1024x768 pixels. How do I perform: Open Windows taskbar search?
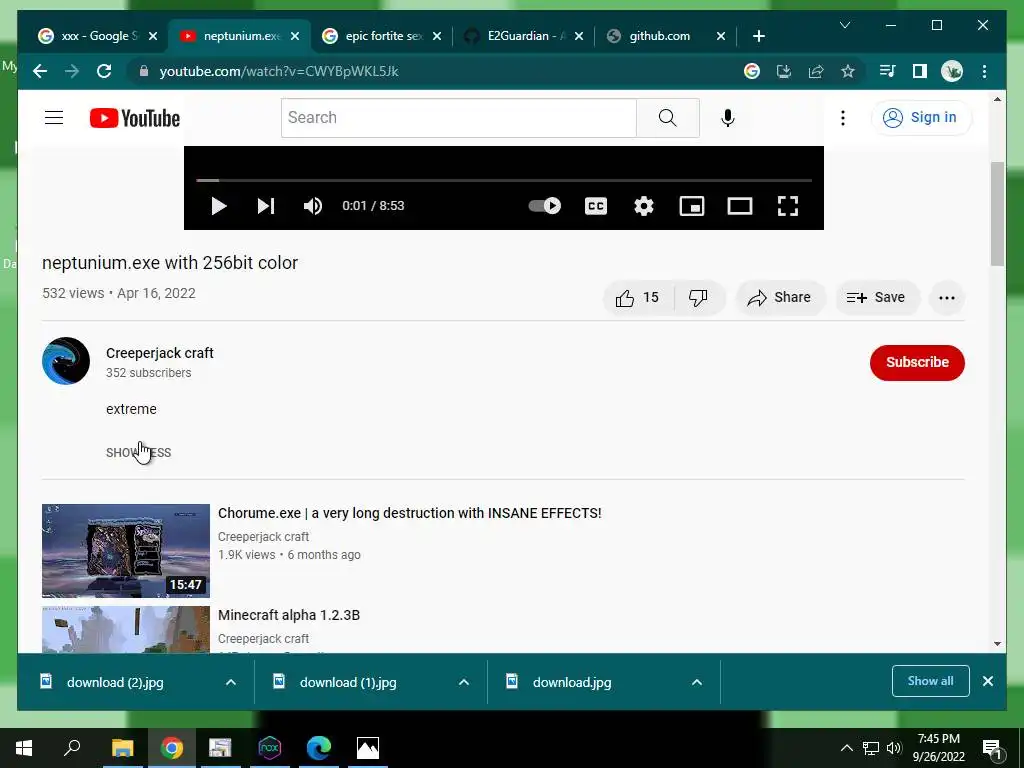(72, 748)
